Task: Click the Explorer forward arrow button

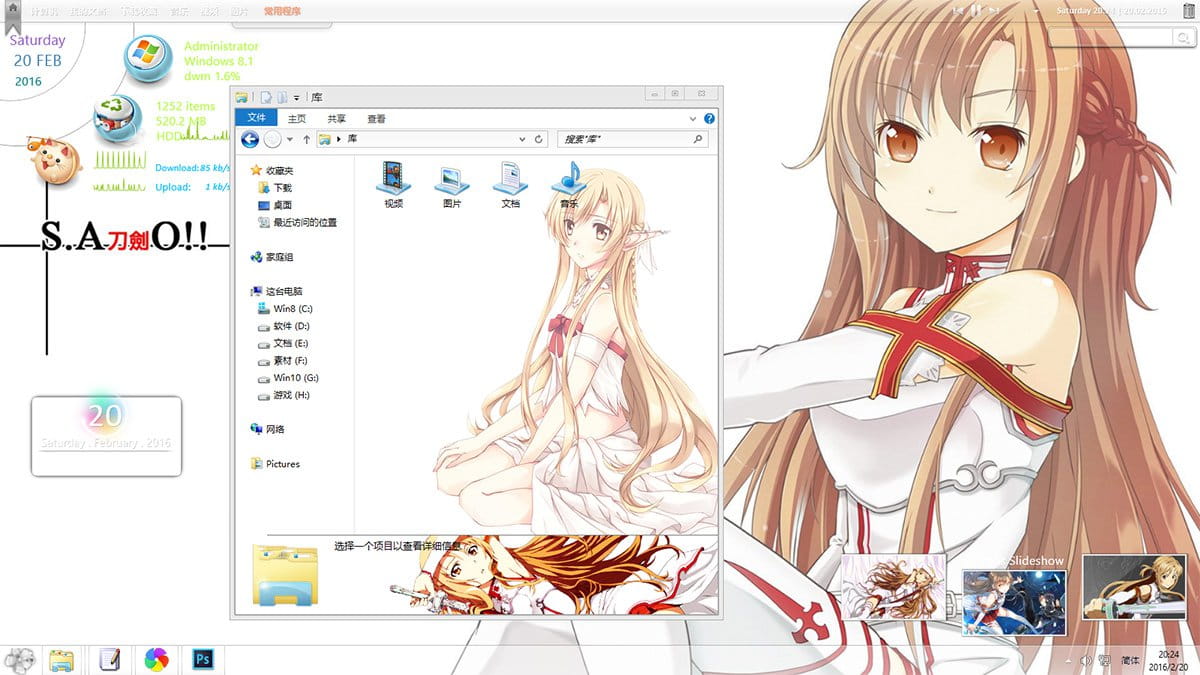Action: click(272, 139)
